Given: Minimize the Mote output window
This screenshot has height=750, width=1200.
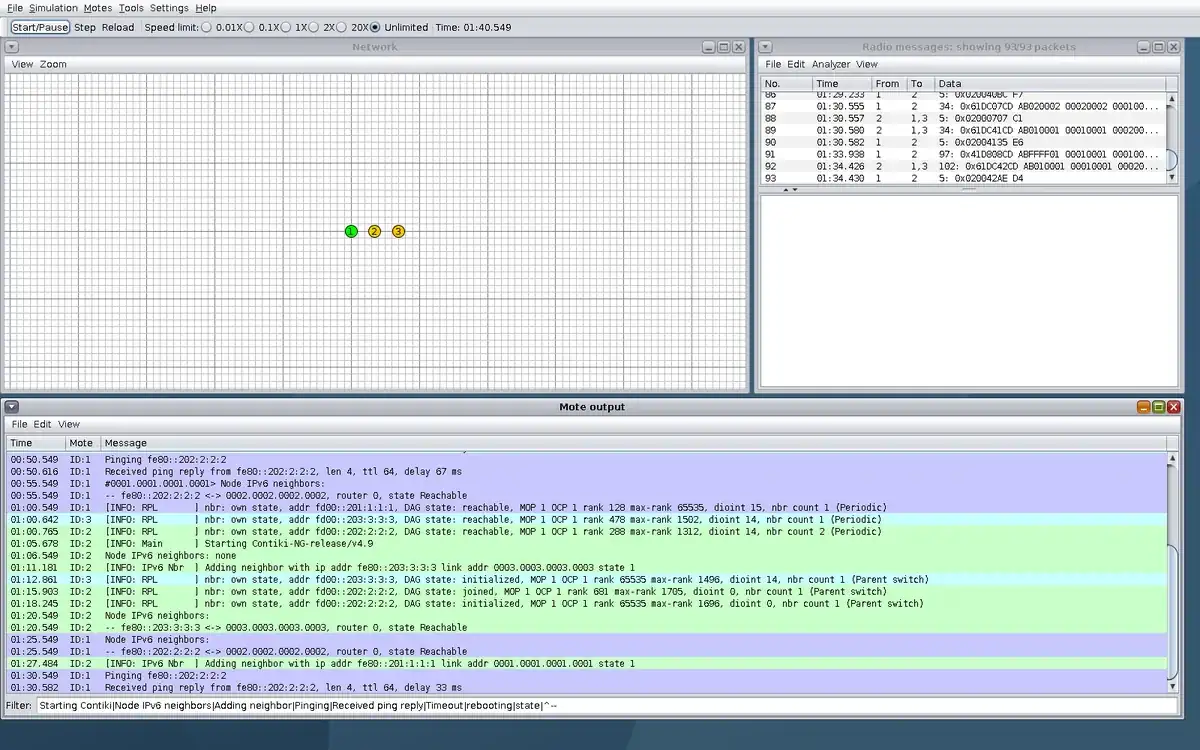Looking at the screenshot, I should pos(1144,407).
